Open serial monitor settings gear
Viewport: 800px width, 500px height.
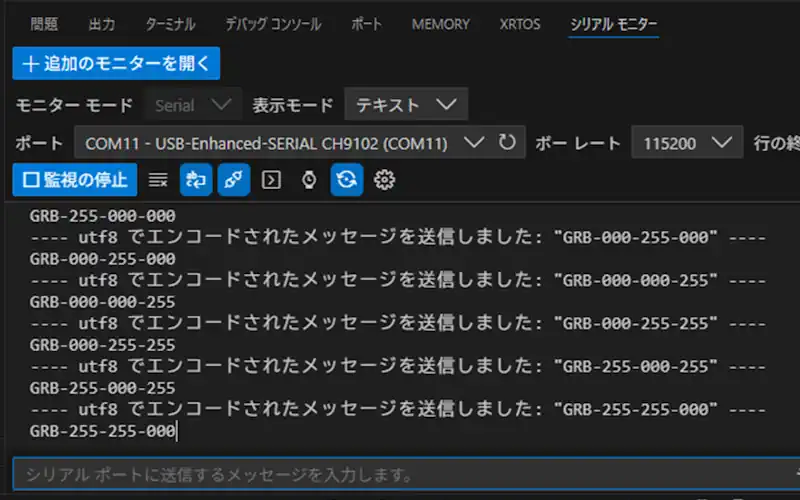click(385, 180)
